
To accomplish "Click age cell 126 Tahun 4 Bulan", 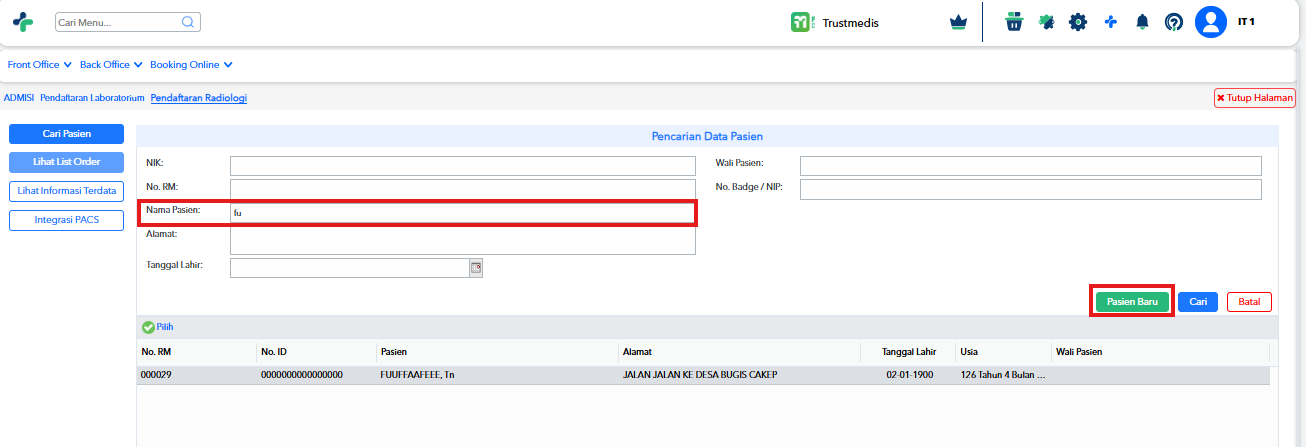I will point(1002,375).
